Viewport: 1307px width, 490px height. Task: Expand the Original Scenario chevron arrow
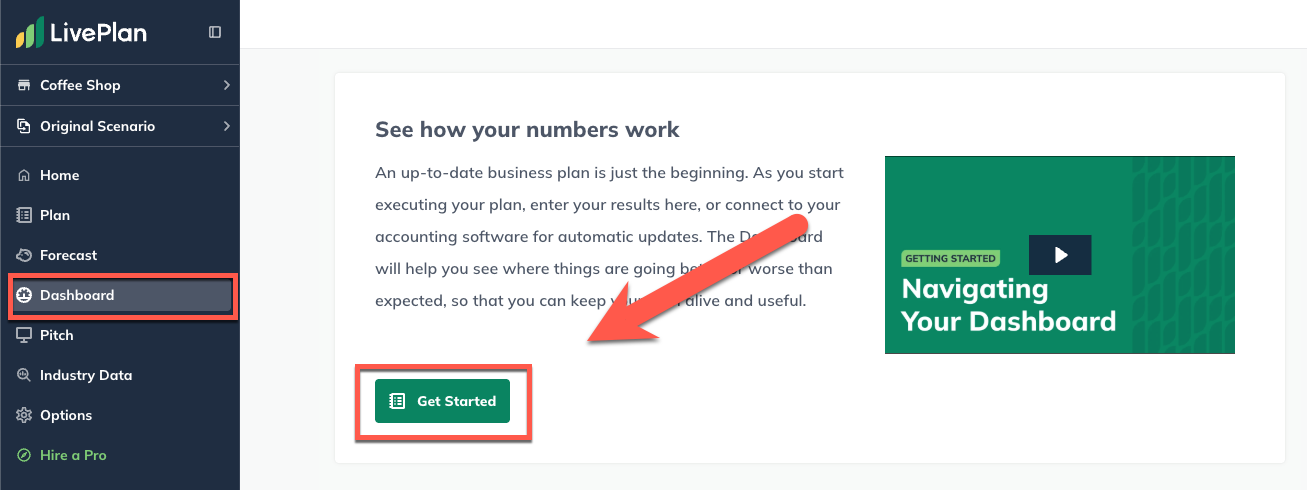(227, 126)
